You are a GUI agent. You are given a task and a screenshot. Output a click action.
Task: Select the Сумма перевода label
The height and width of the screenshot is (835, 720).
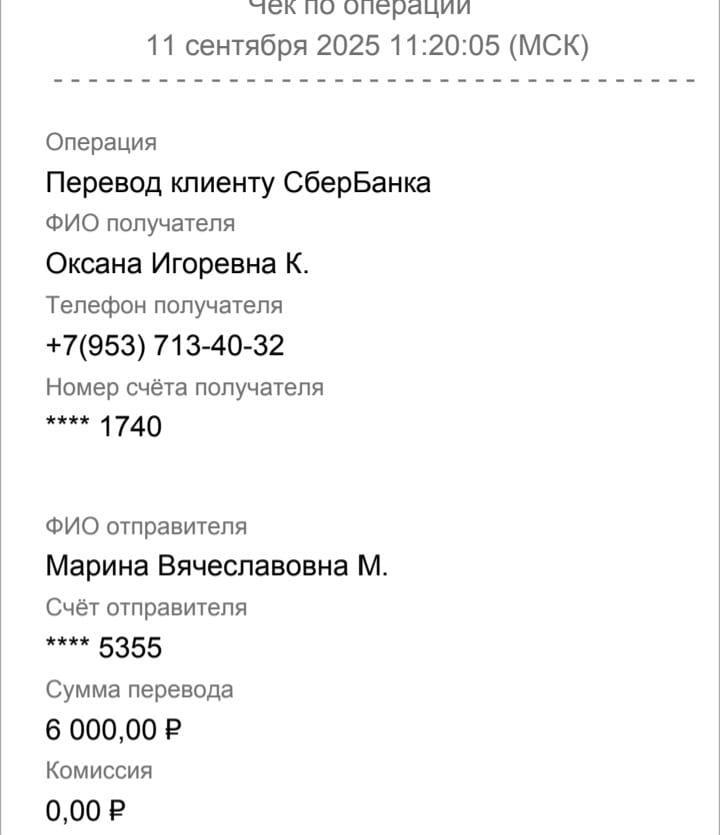tap(140, 690)
